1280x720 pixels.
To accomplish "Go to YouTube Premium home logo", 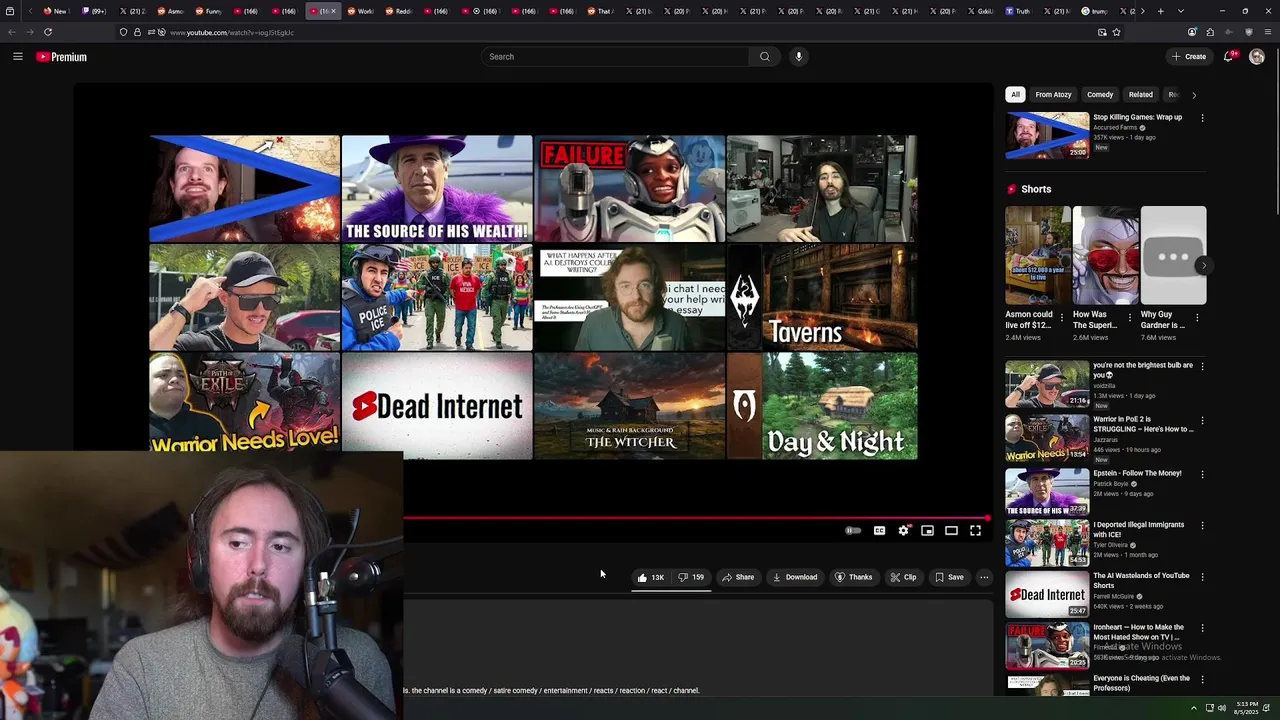I will pyautogui.click(x=62, y=57).
